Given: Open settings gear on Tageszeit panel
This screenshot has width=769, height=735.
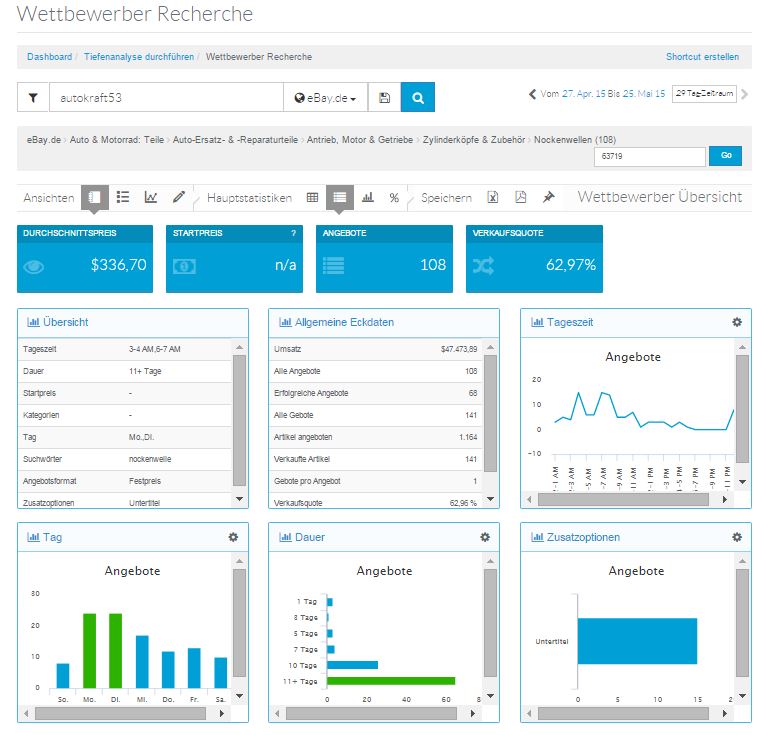Looking at the screenshot, I should coord(737,322).
